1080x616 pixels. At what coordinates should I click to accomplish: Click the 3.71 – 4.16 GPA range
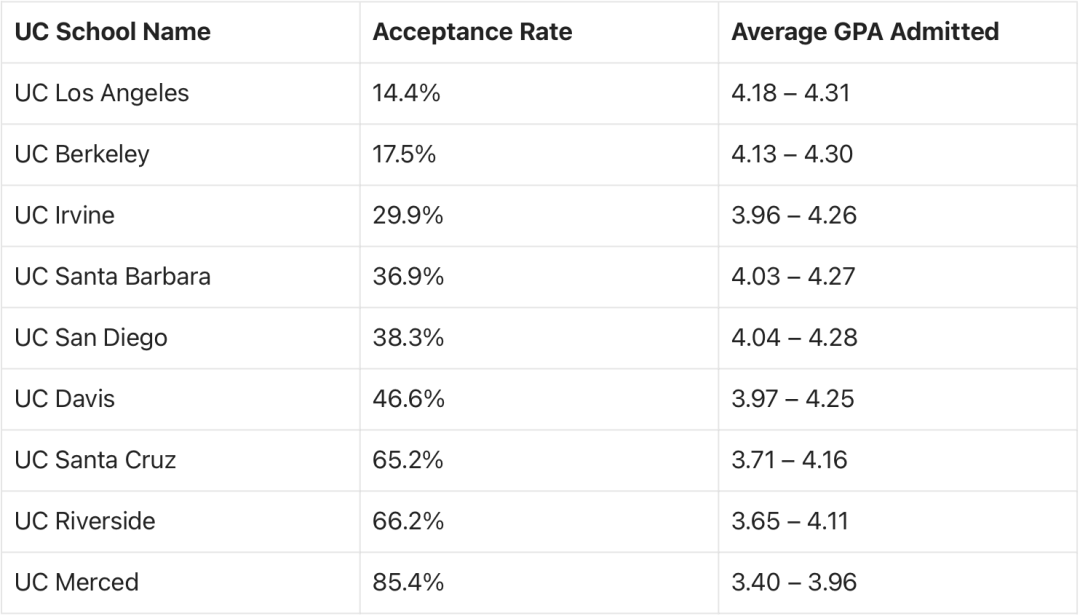click(790, 460)
